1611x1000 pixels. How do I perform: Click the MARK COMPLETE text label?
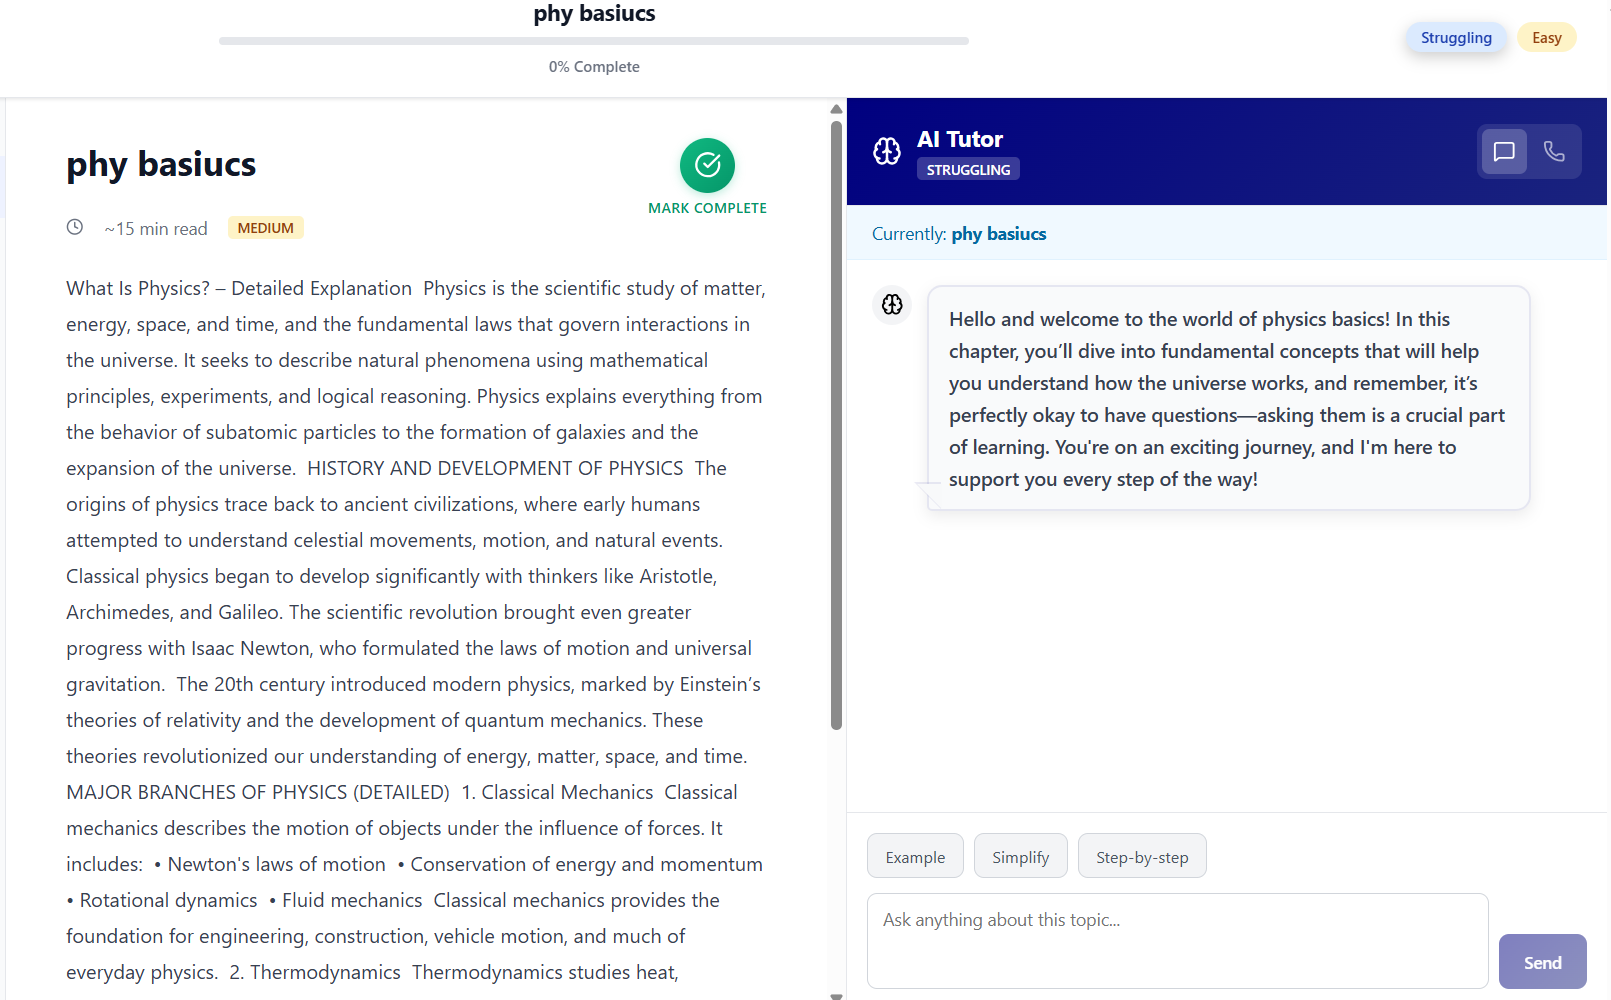(707, 208)
